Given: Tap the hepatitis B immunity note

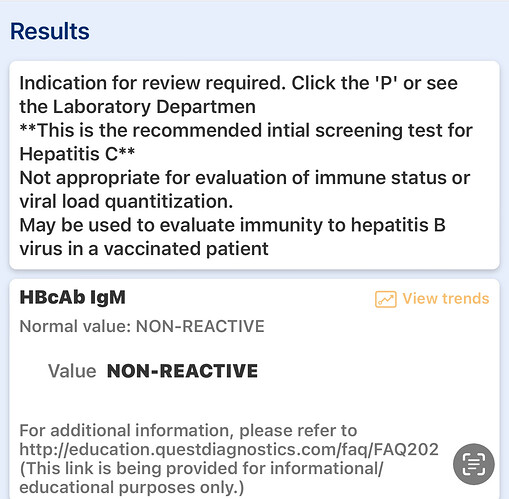Looking at the screenshot, I should pos(233,237).
